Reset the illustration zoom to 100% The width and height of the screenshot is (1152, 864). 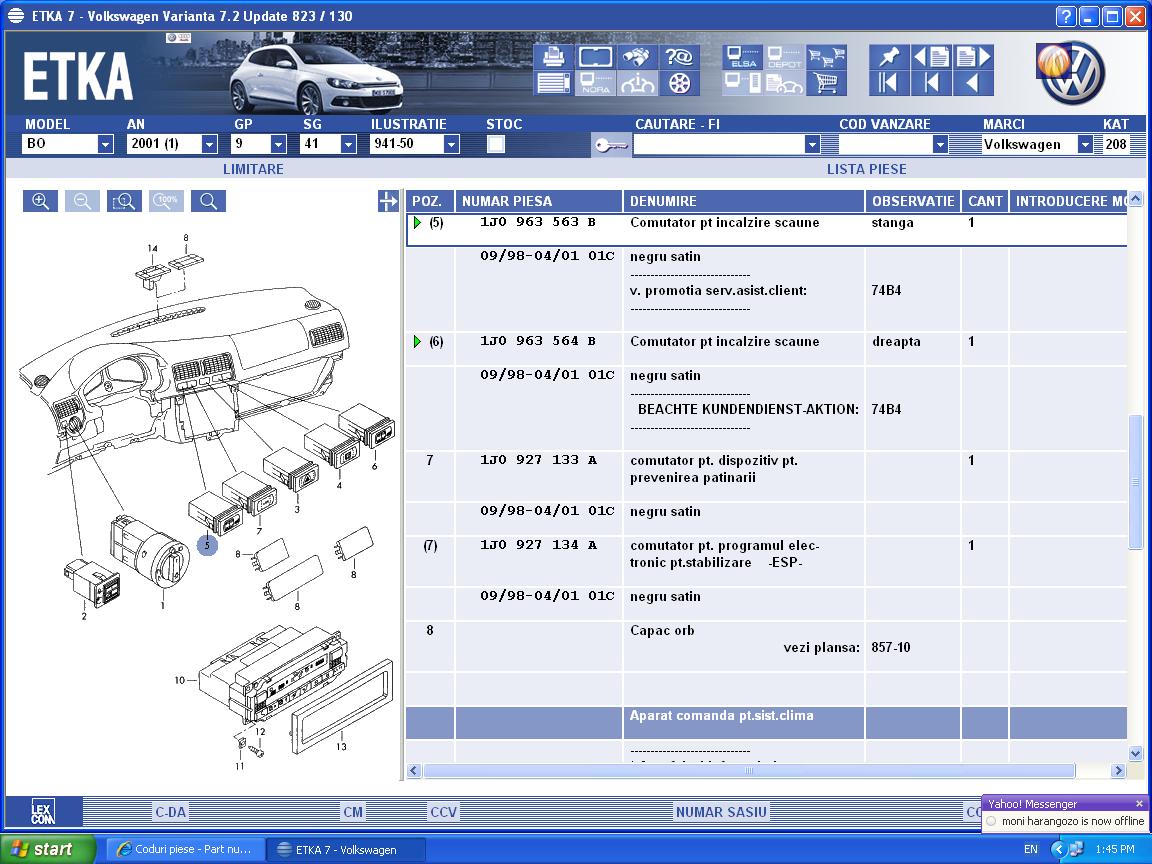[x=166, y=201]
